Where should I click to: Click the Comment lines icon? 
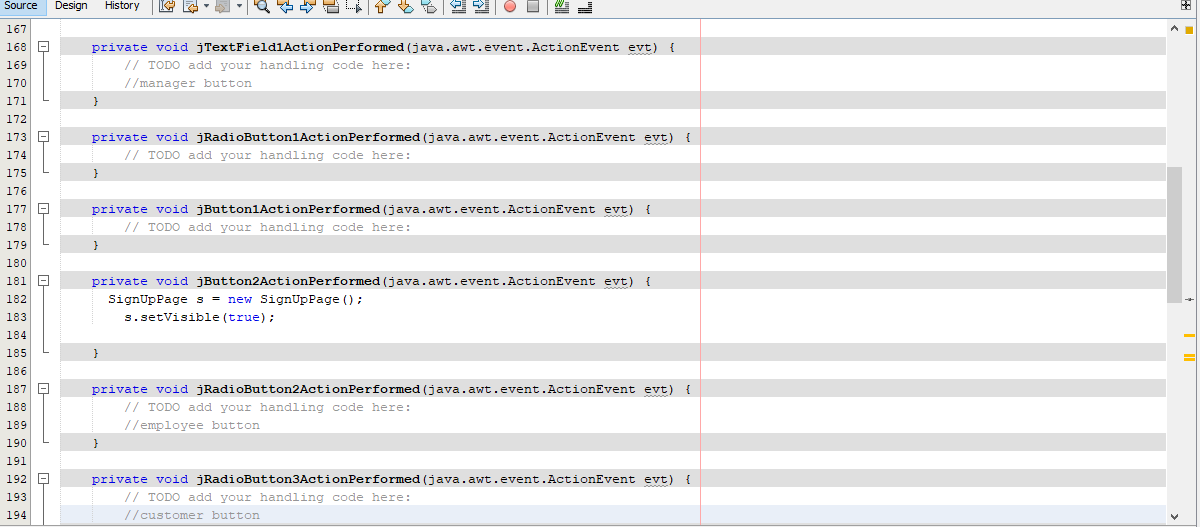pyautogui.click(x=562, y=7)
